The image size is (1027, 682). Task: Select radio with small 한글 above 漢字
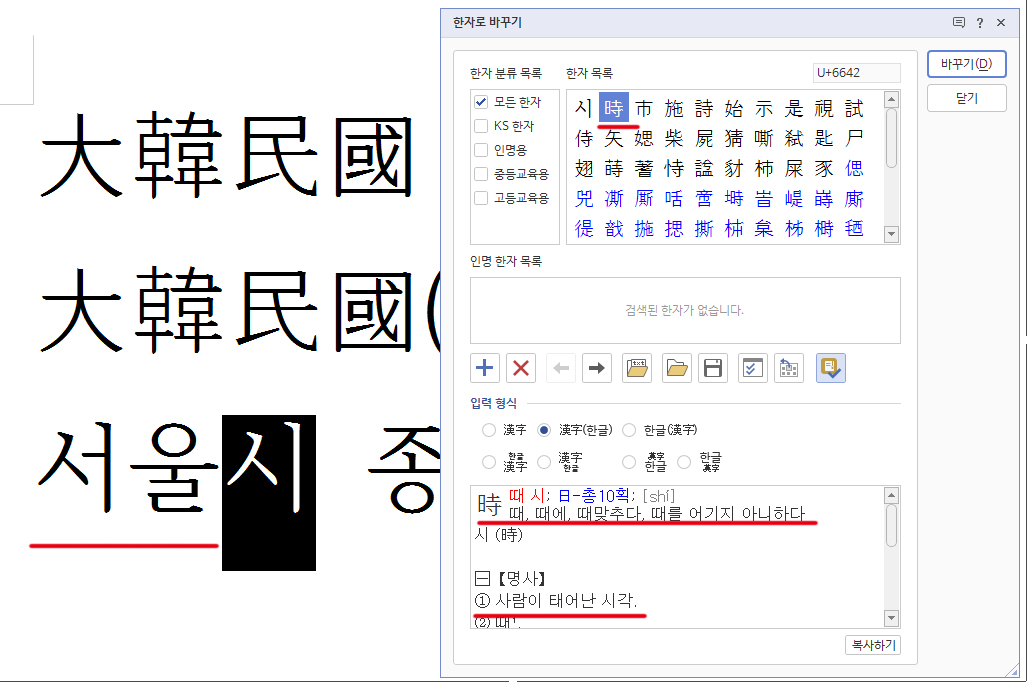[489, 462]
